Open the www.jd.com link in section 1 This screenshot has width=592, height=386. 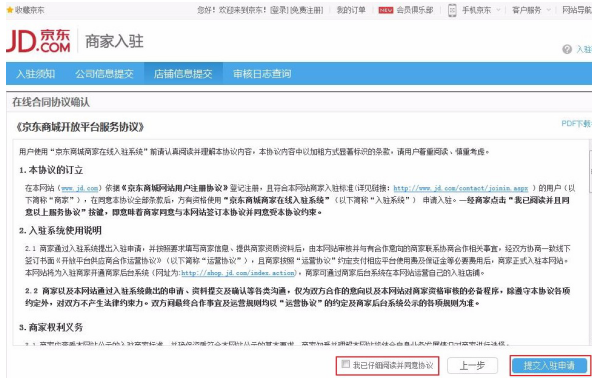tap(80, 188)
